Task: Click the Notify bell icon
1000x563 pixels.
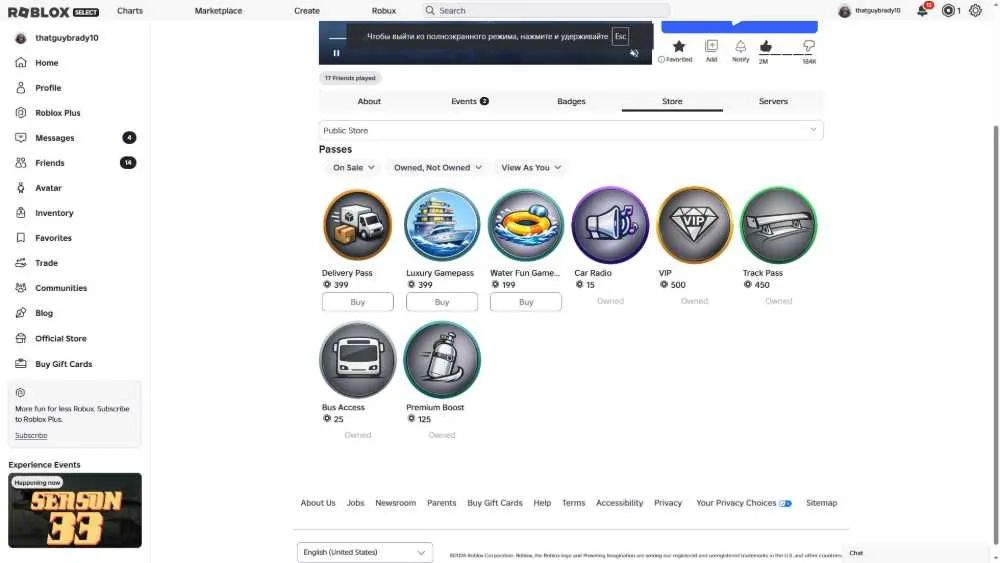Action: click(740, 47)
